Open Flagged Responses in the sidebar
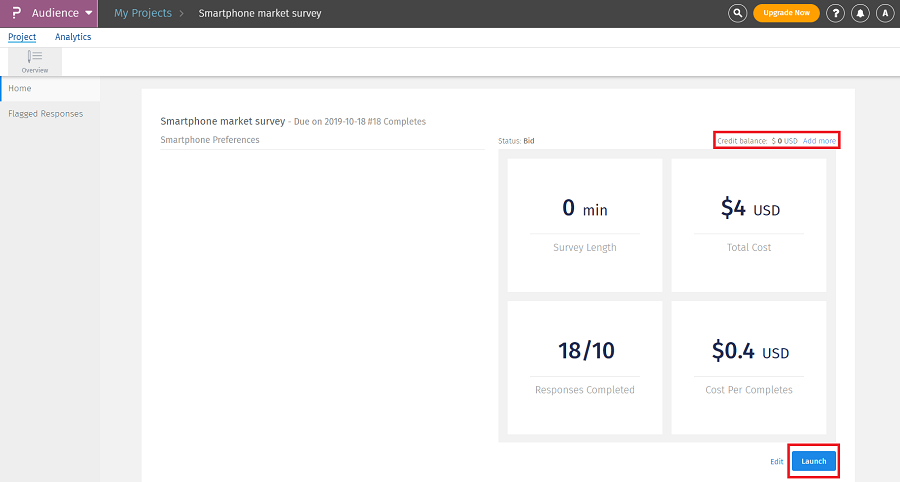Screen dimensions: 900x482 click(x=45, y=114)
